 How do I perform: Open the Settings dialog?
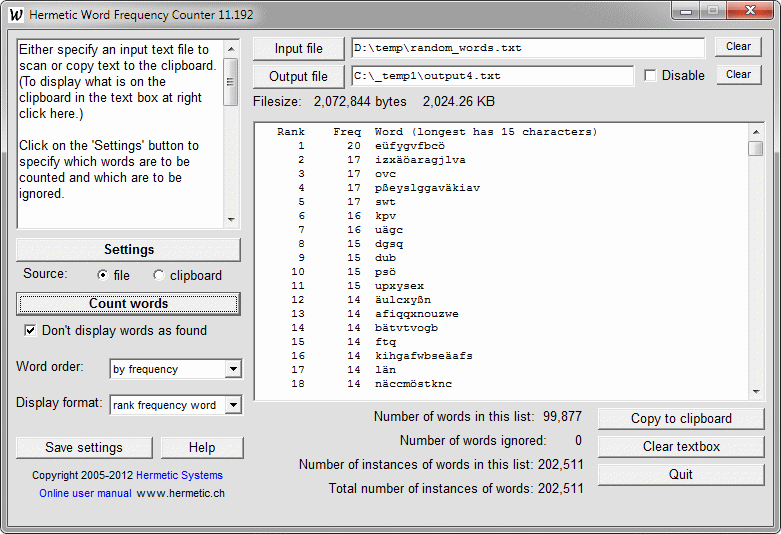coord(128,249)
